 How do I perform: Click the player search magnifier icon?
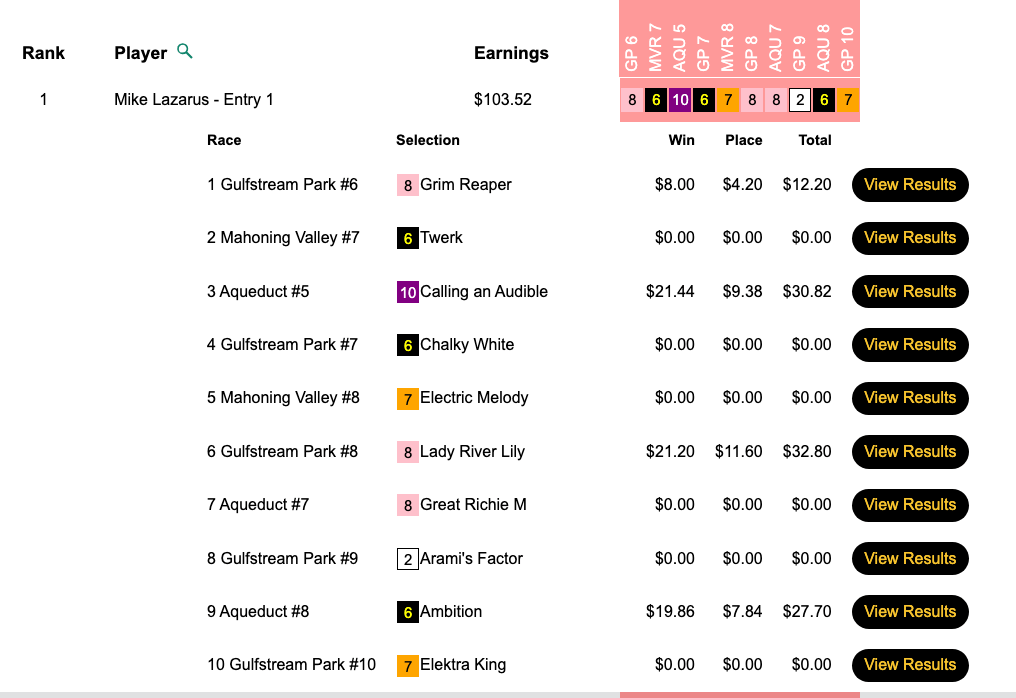184,51
